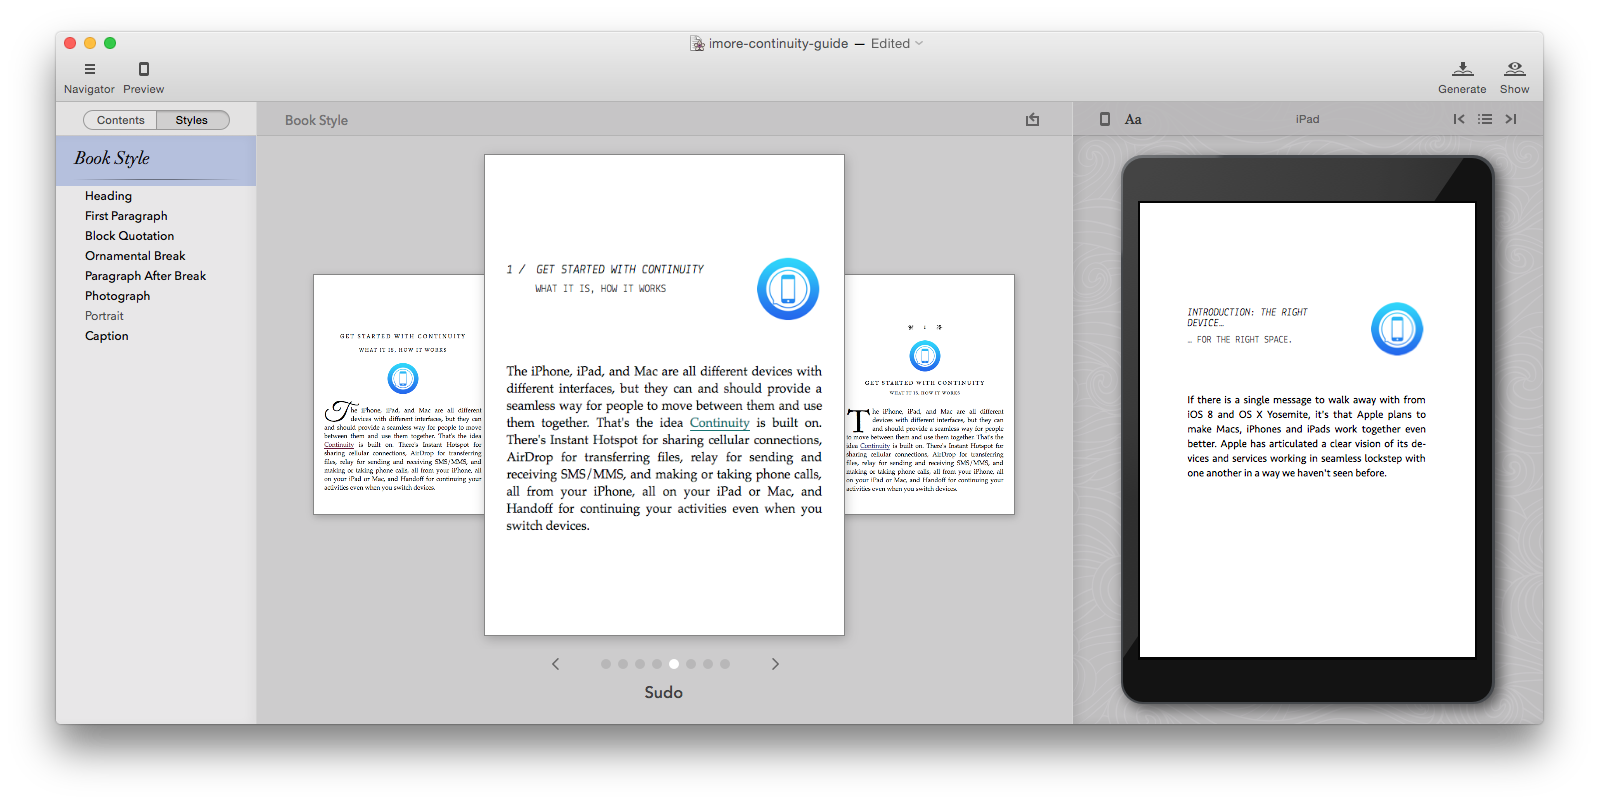Click the Continuity link in page text

coord(719,423)
